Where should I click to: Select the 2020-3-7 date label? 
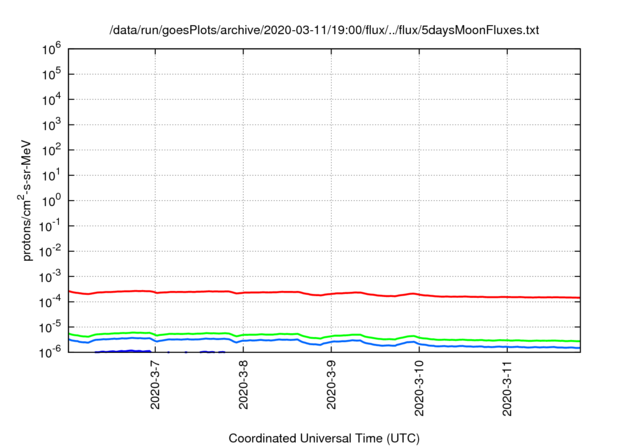[x=155, y=385]
